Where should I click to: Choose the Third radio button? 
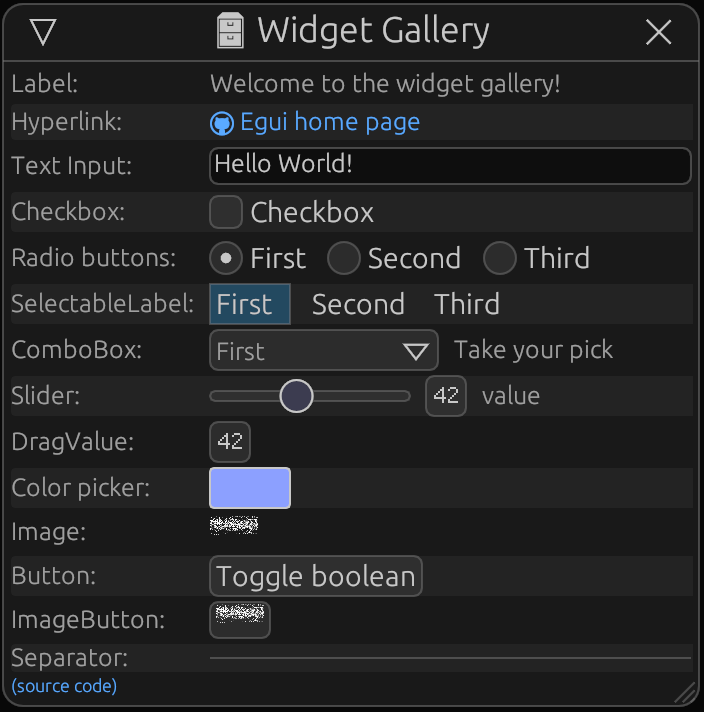click(500, 258)
